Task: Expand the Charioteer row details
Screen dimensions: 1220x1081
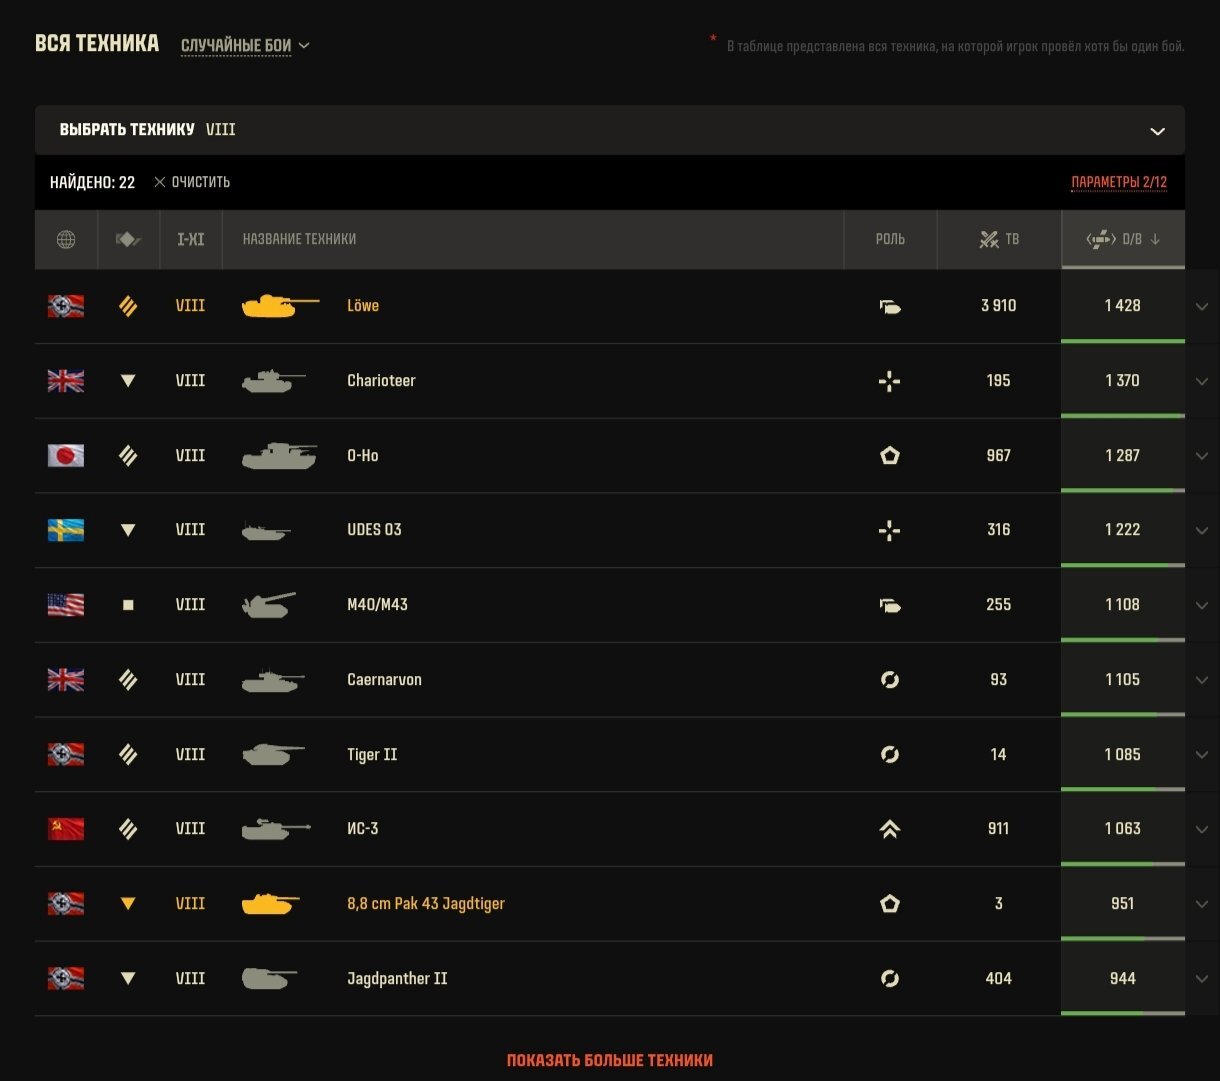Action: click(1202, 381)
